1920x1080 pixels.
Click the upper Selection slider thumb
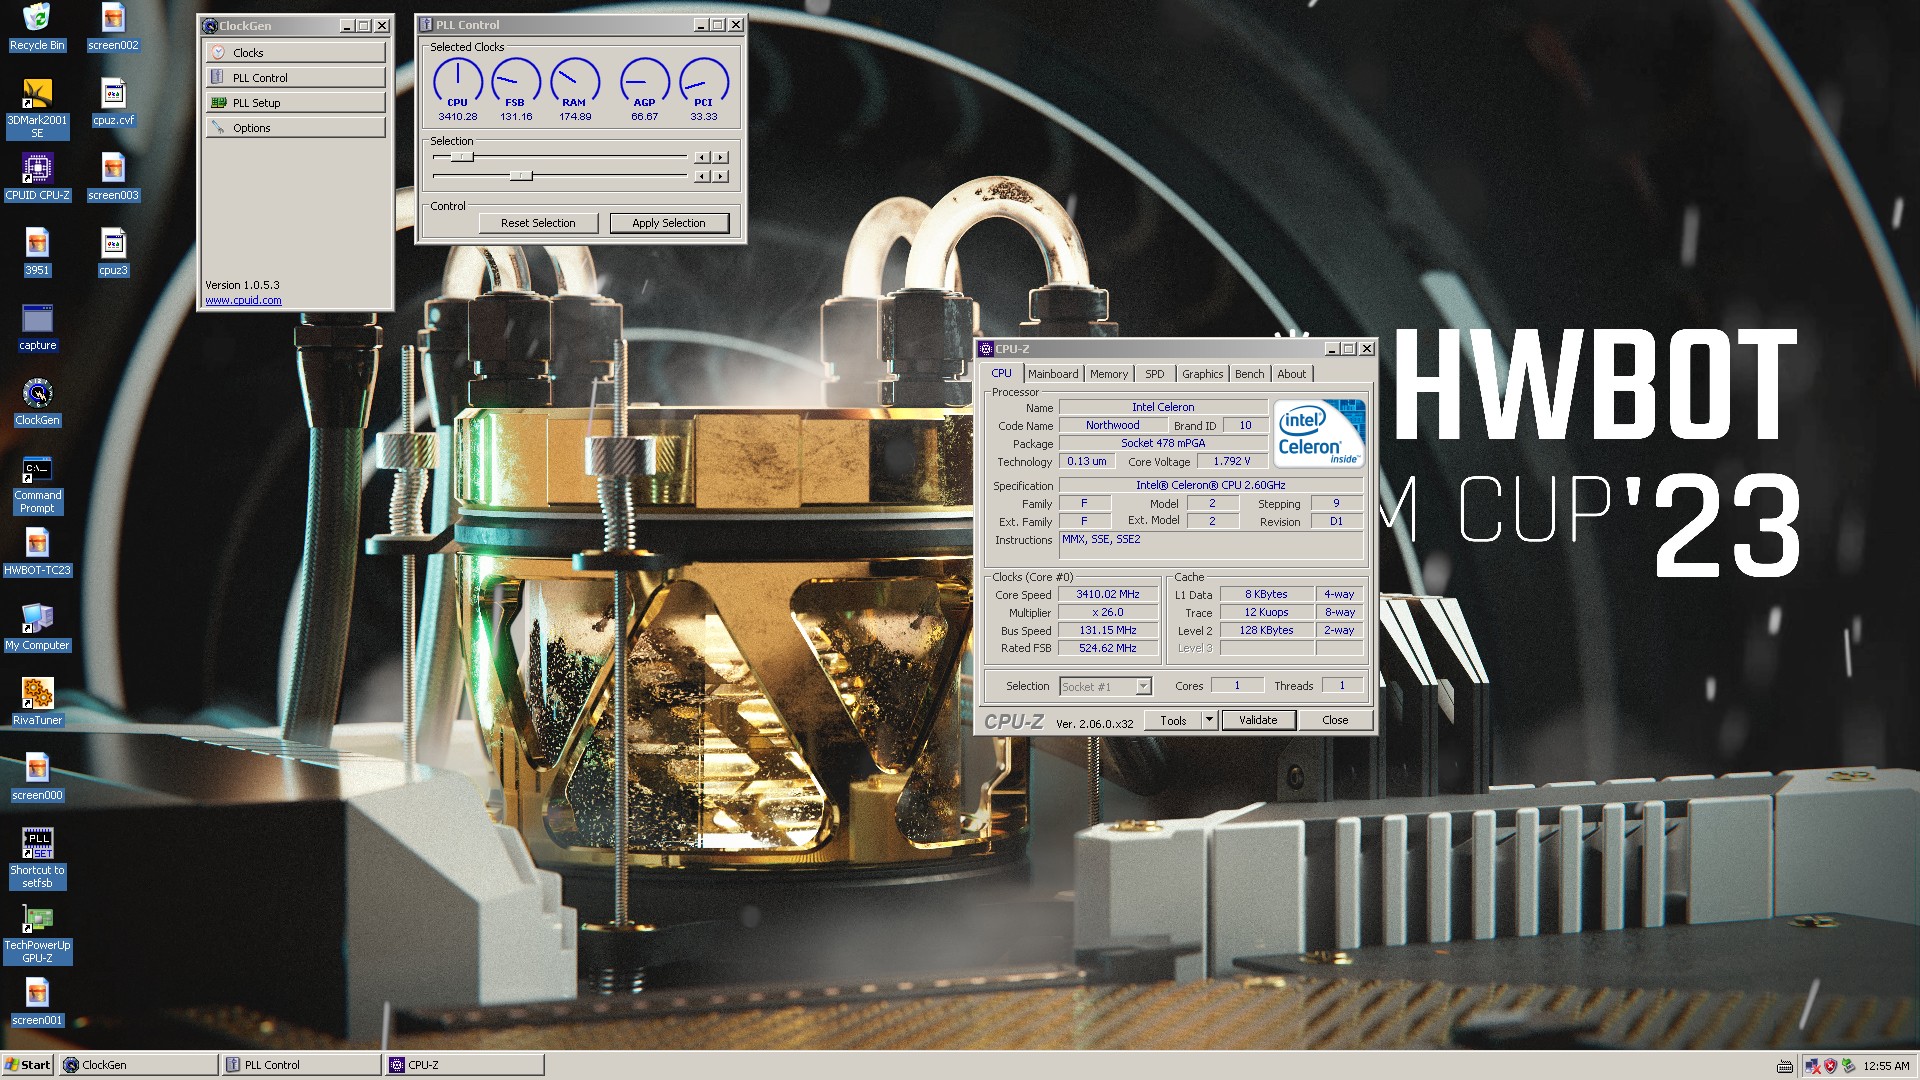tap(461, 157)
